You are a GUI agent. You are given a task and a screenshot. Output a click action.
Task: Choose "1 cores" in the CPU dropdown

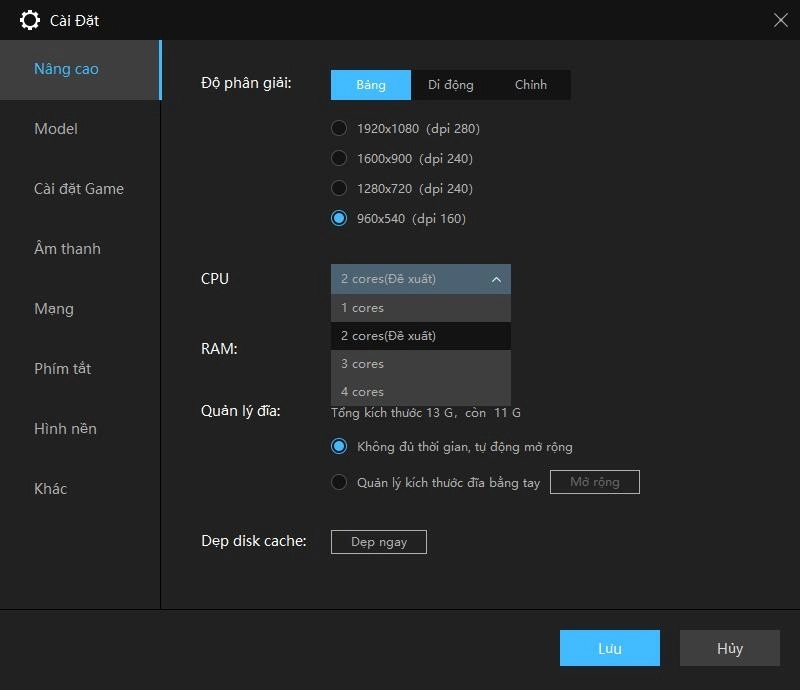pos(362,307)
